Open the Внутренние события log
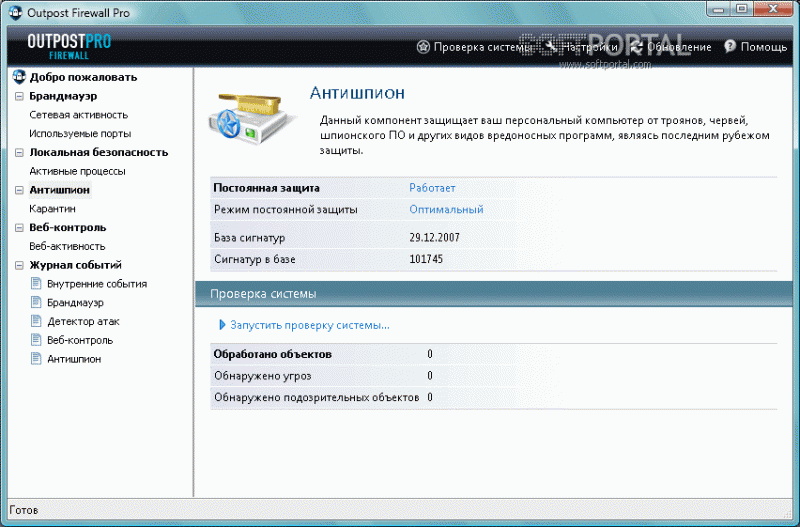 (97, 284)
